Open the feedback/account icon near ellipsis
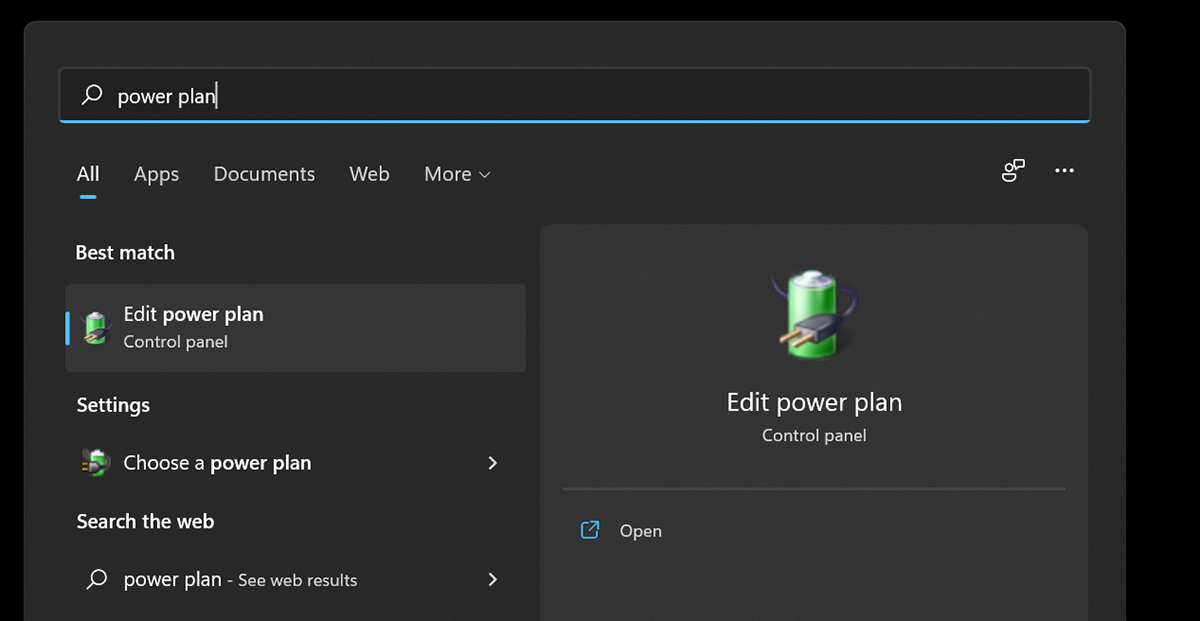 [1013, 171]
